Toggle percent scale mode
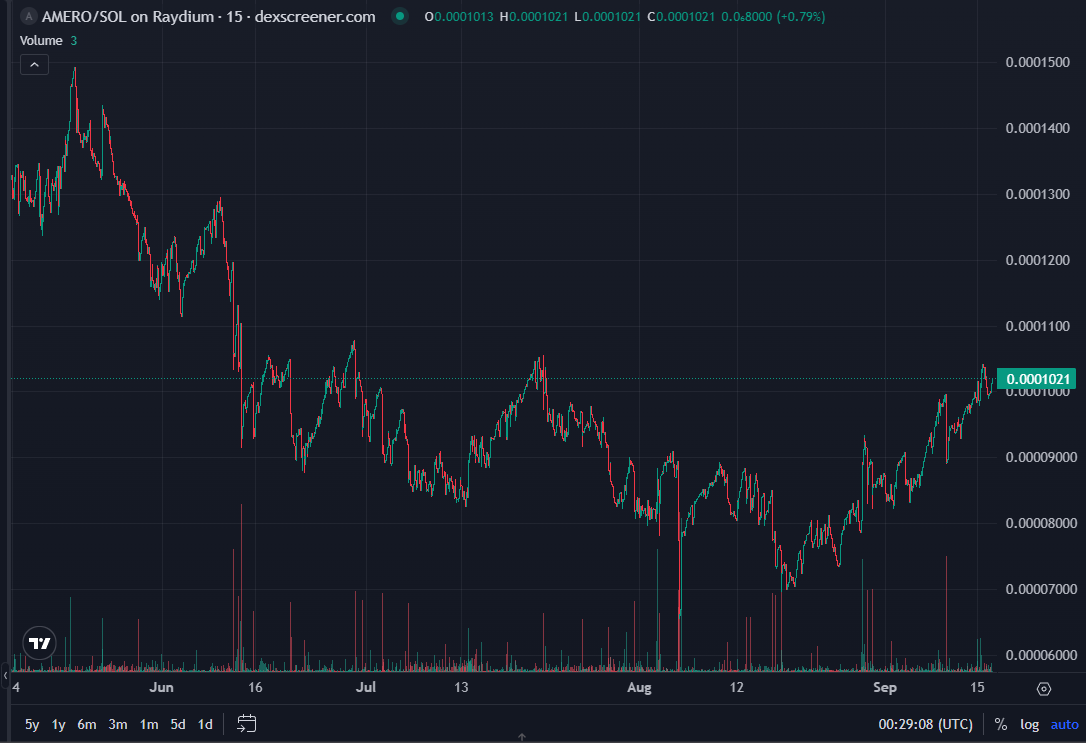The width and height of the screenshot is (1086, 743). pyautogui.click(x=1001, y=724)
